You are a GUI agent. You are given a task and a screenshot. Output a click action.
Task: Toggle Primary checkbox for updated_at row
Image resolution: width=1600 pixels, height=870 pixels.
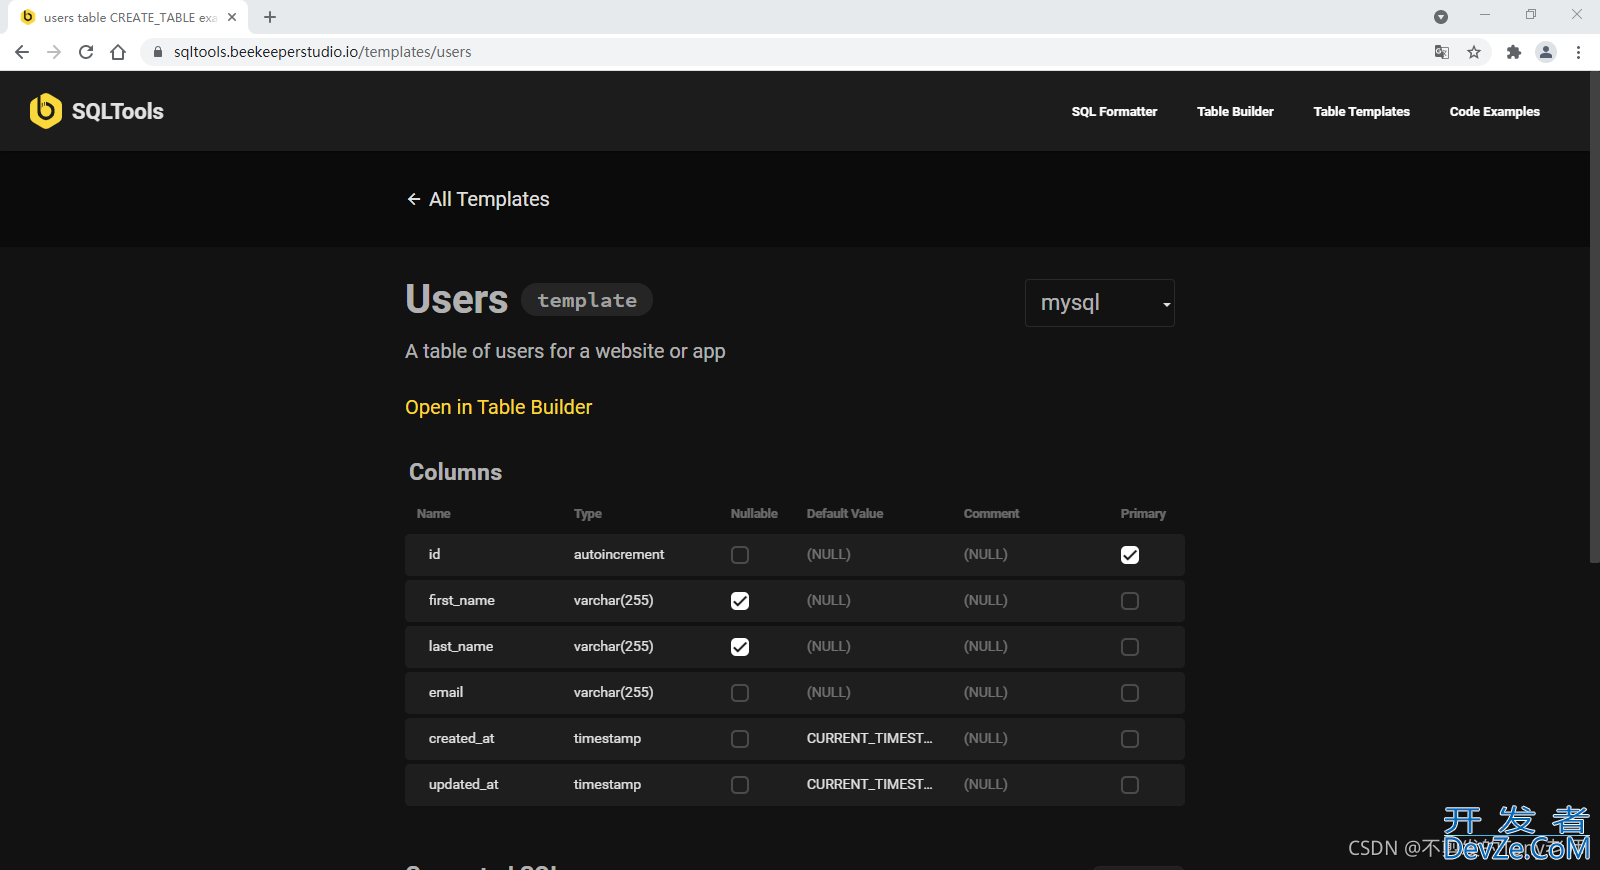coord(1130,785)
